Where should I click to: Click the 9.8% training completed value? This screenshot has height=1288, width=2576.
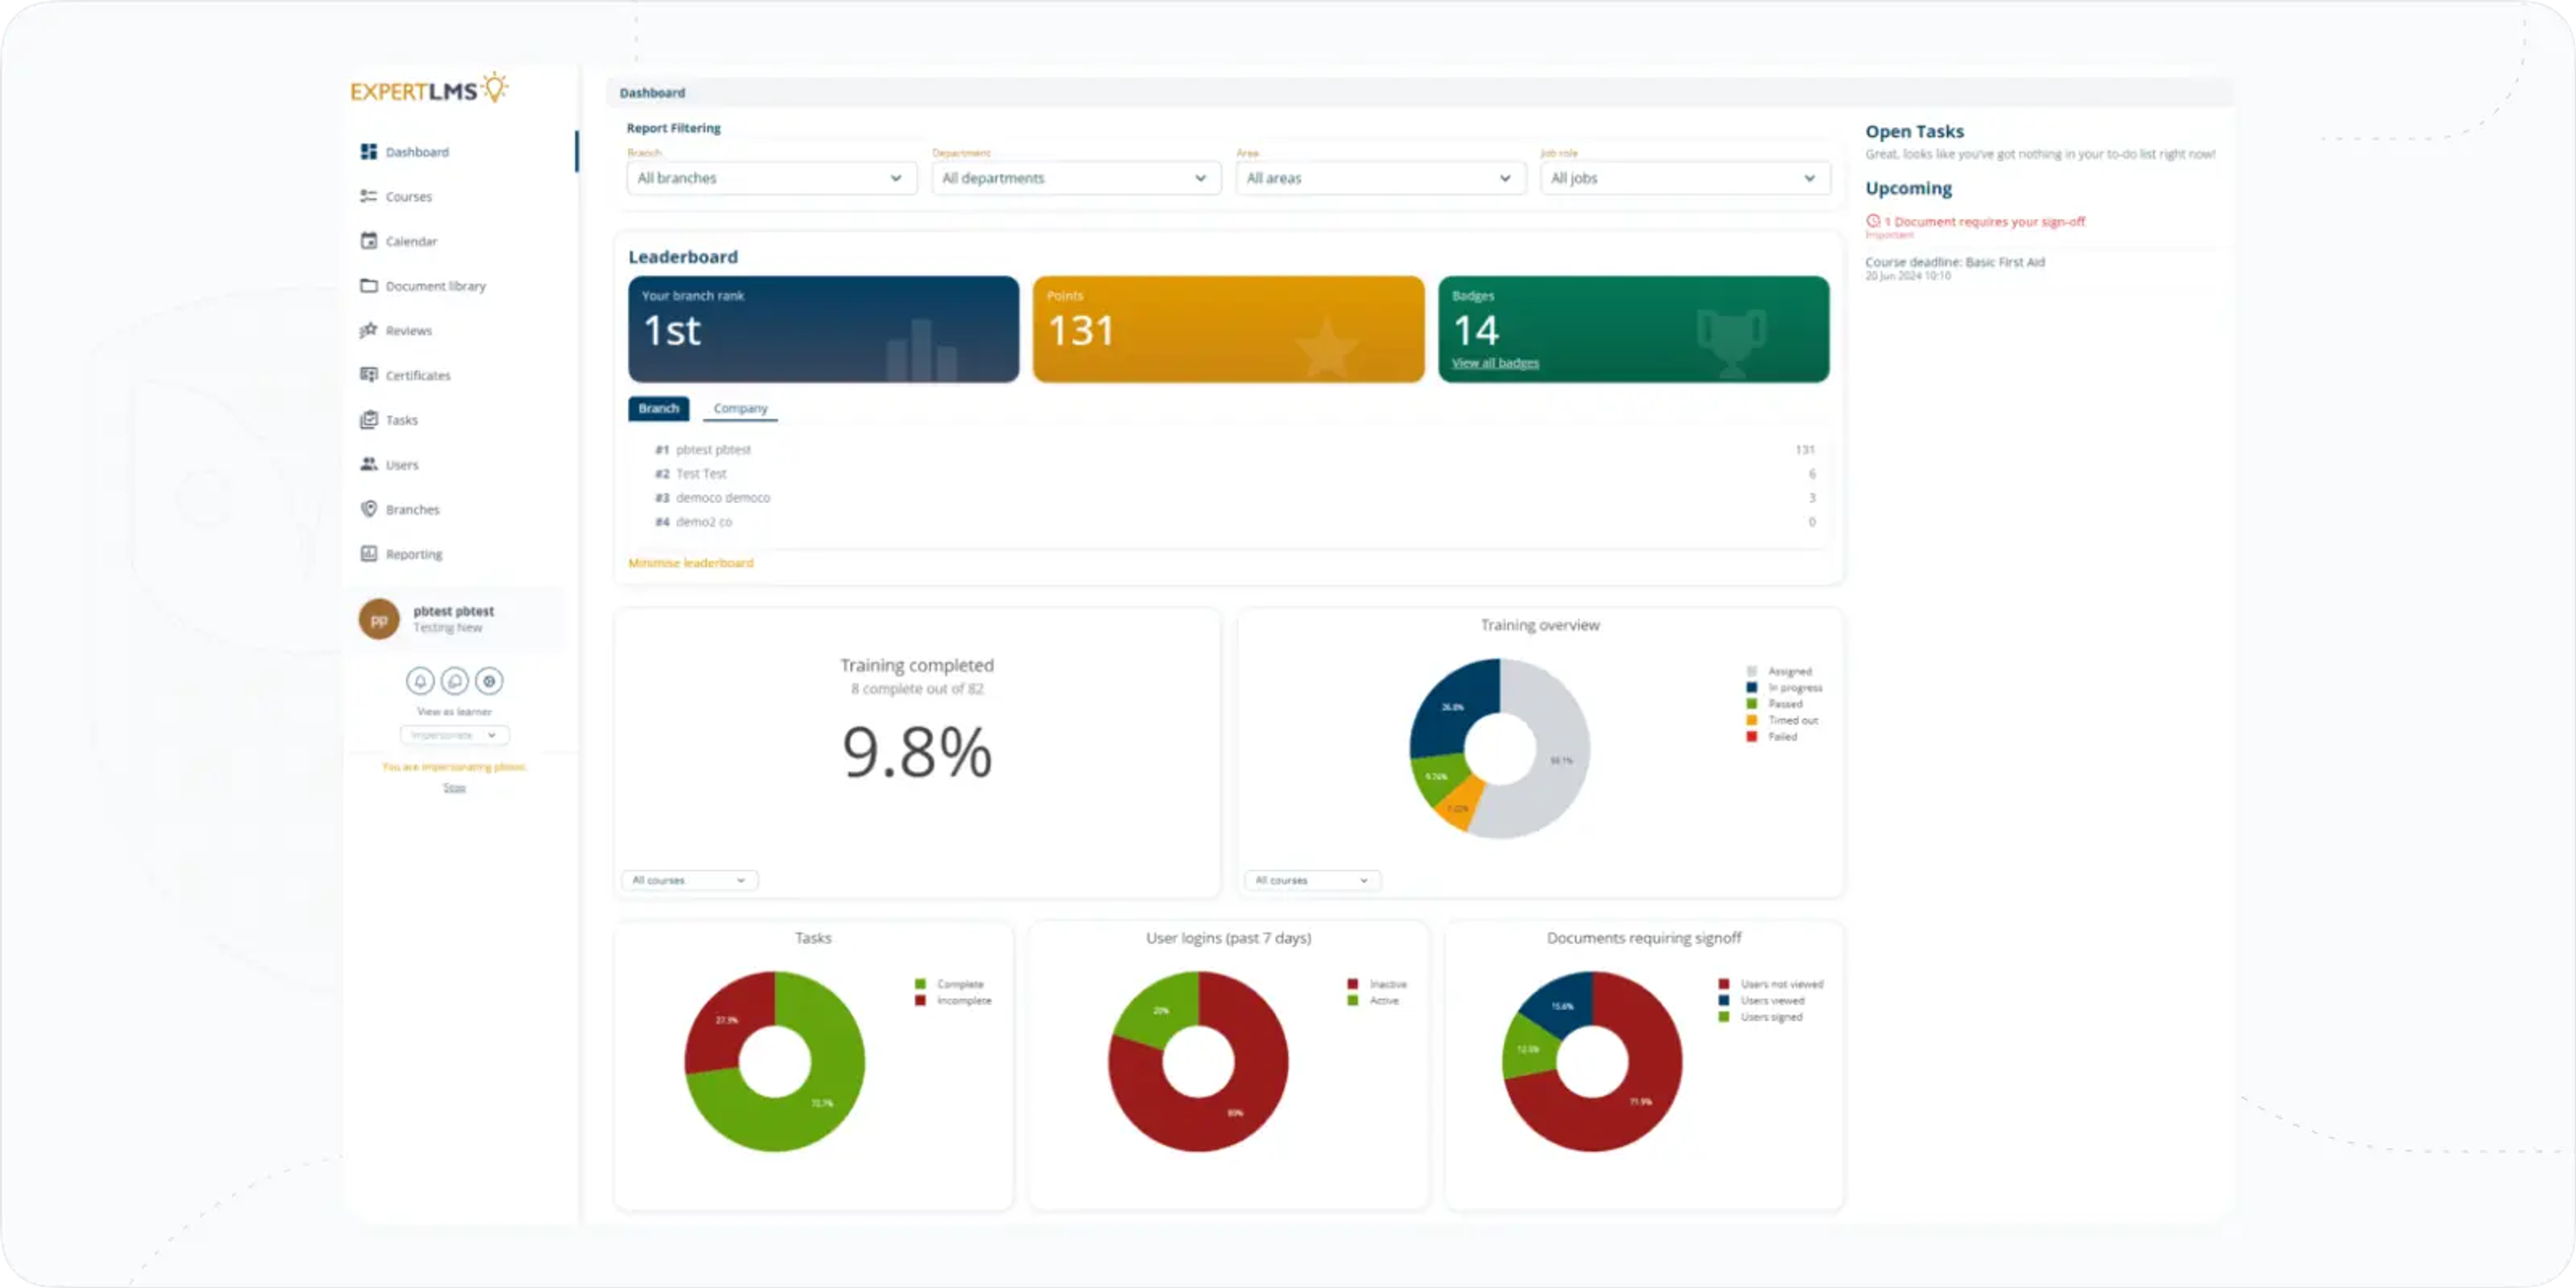point(917,752)
